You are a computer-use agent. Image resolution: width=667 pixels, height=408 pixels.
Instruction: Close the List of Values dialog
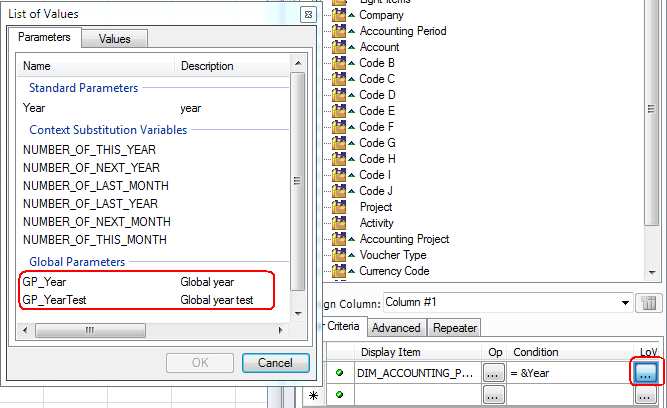tap(308, 14)
